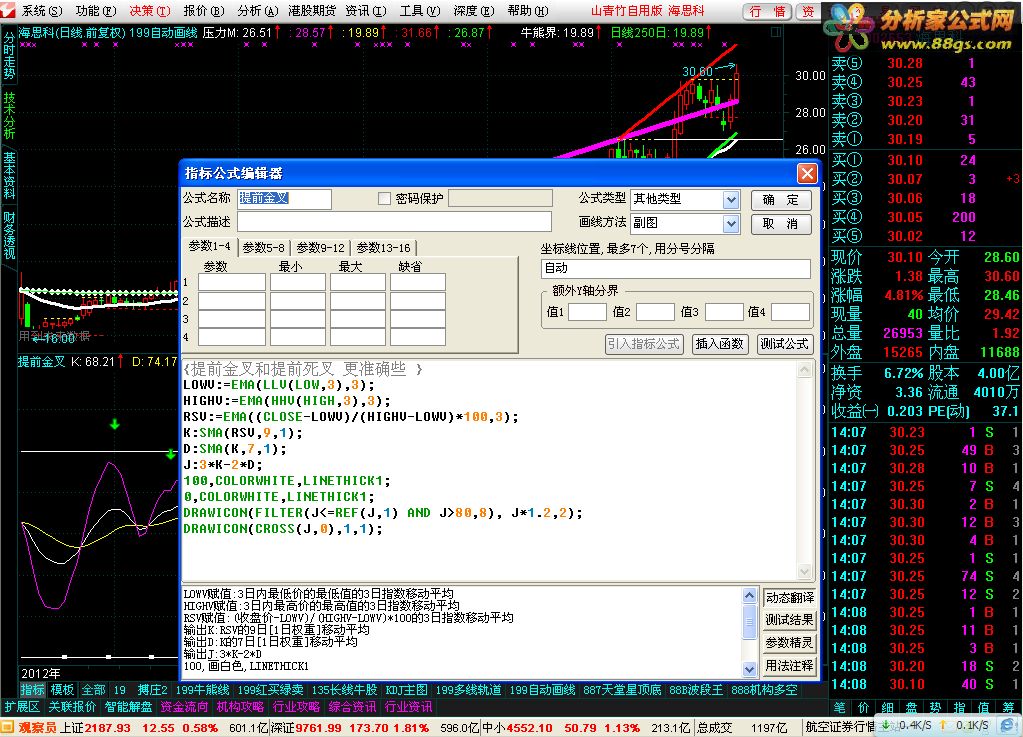Select the 财务透视 sidebar tab

pyautogui.click(x=9, y=235)
